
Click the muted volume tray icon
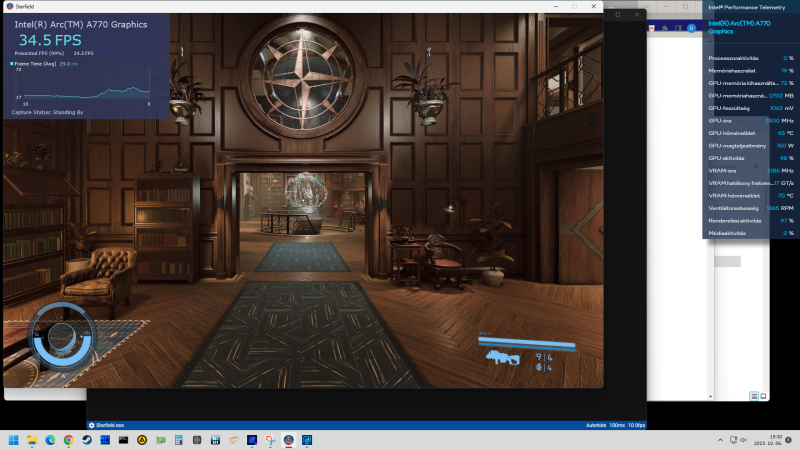pos(743,440)
